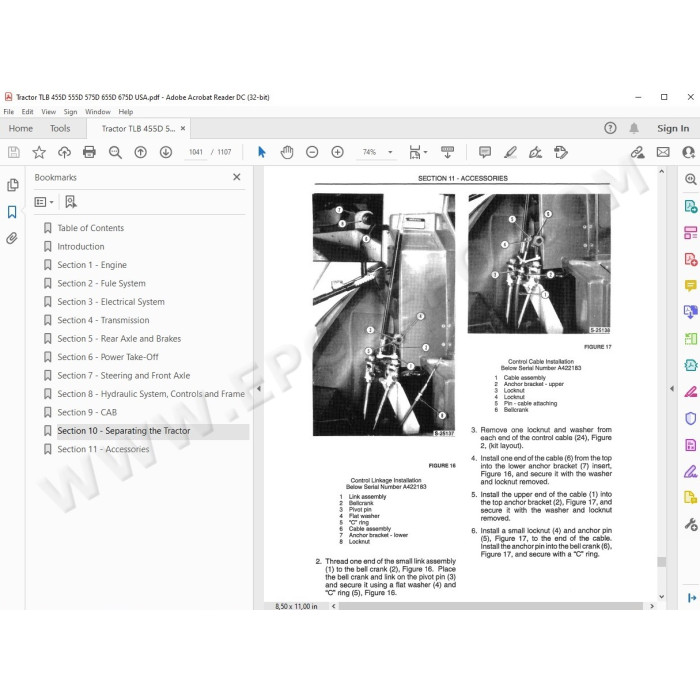Open bookmark Section 3 - Electrical System

pos(111,302)
